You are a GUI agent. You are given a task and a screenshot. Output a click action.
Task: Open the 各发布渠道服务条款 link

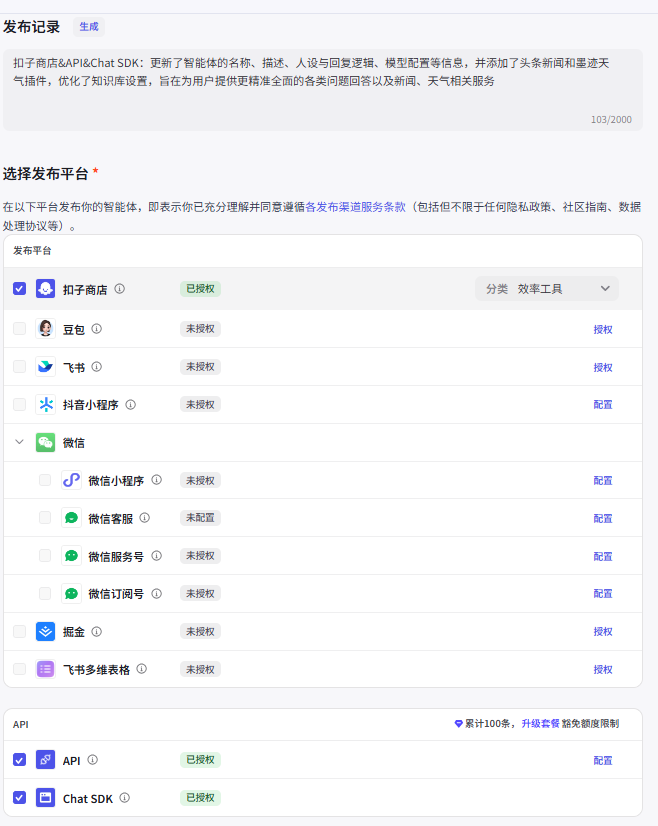click(x=355, y=207)
